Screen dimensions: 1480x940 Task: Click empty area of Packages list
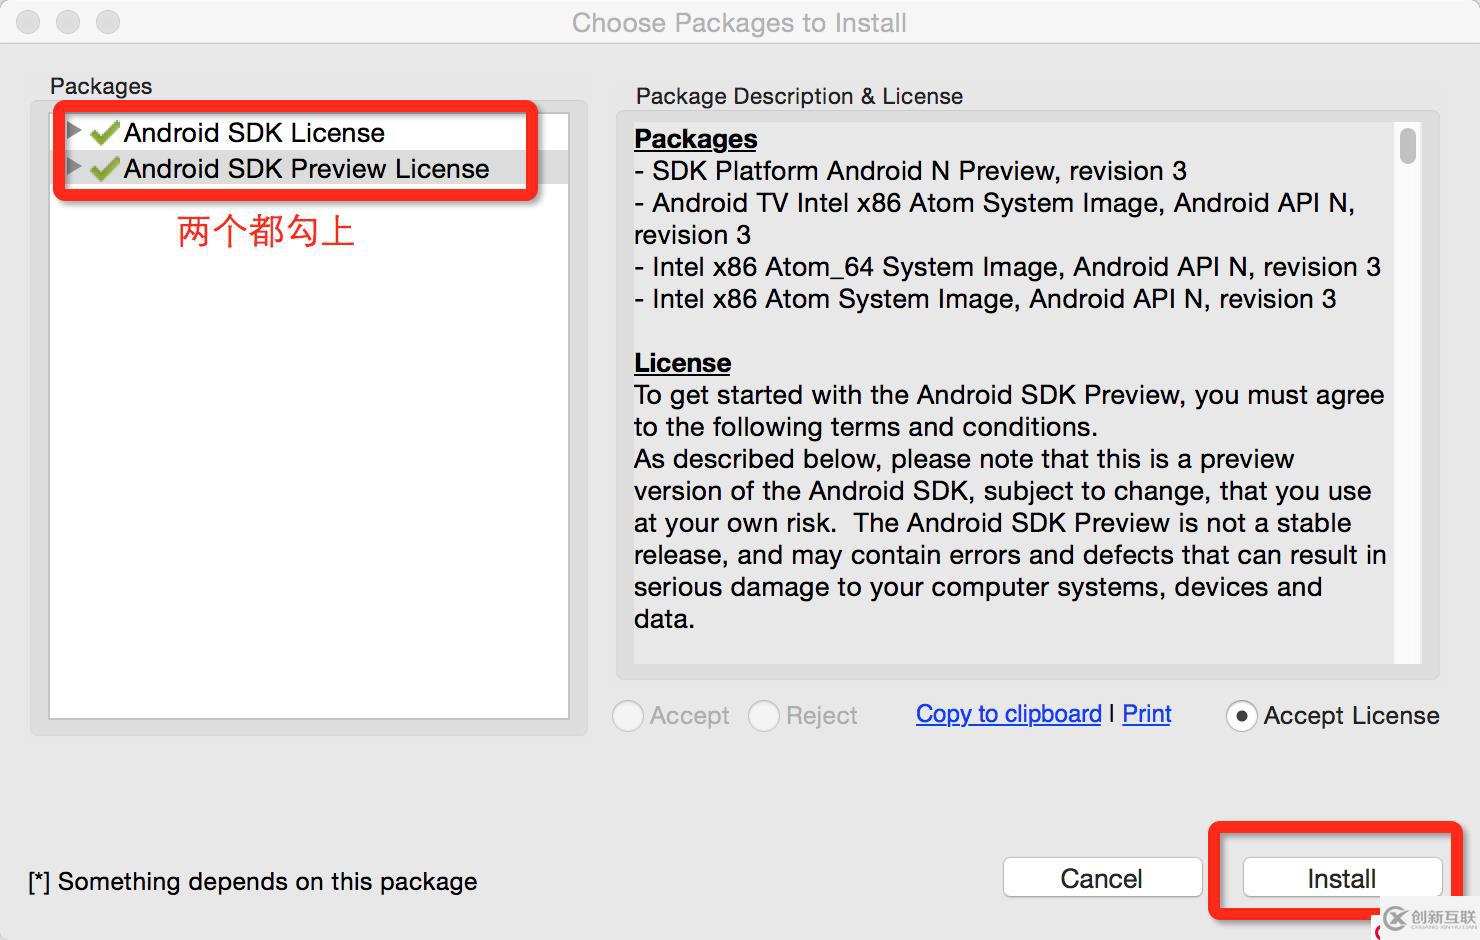click(308, 480)
